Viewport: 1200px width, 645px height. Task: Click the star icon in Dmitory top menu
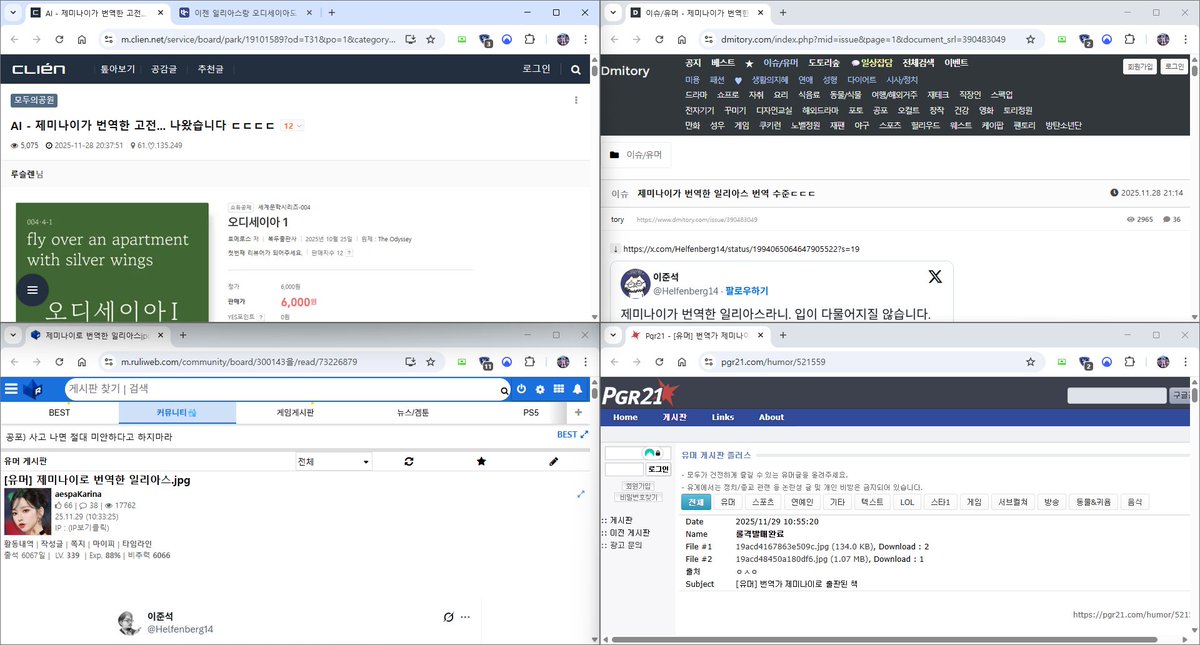(749, 62)
